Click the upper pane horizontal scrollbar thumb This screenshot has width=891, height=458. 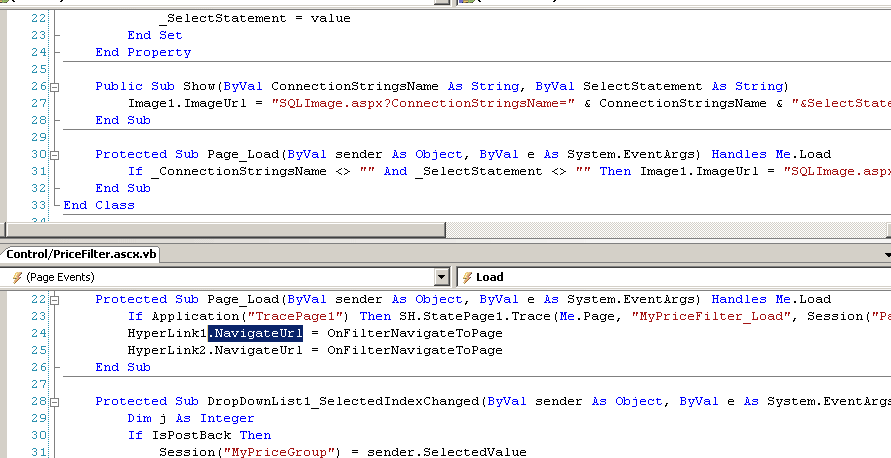click(x=225, y=230)
